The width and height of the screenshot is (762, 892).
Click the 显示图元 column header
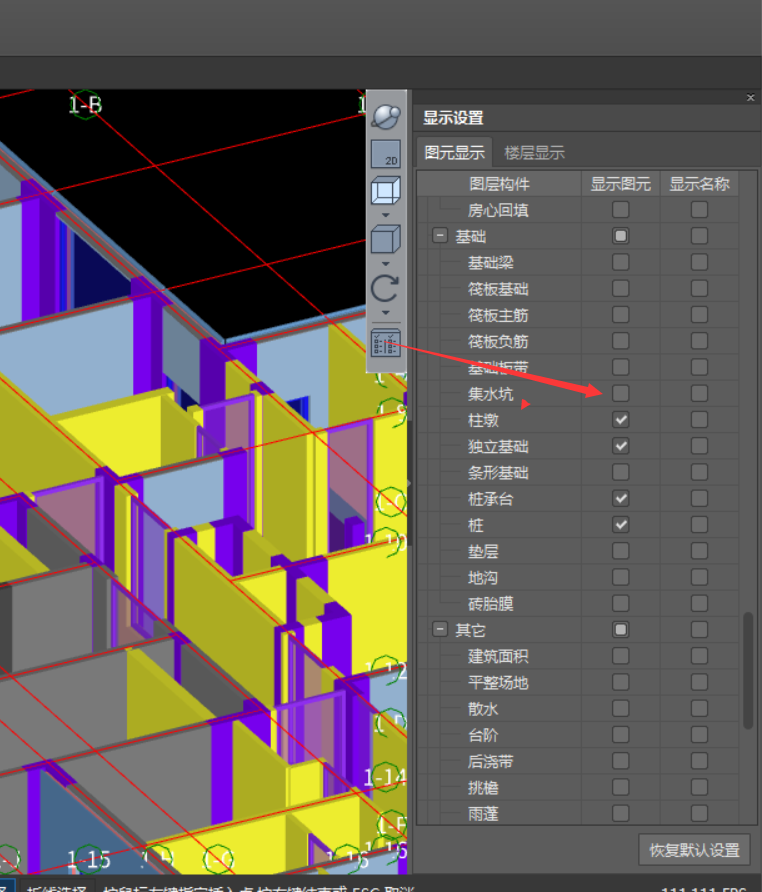(x=620, y=184)
